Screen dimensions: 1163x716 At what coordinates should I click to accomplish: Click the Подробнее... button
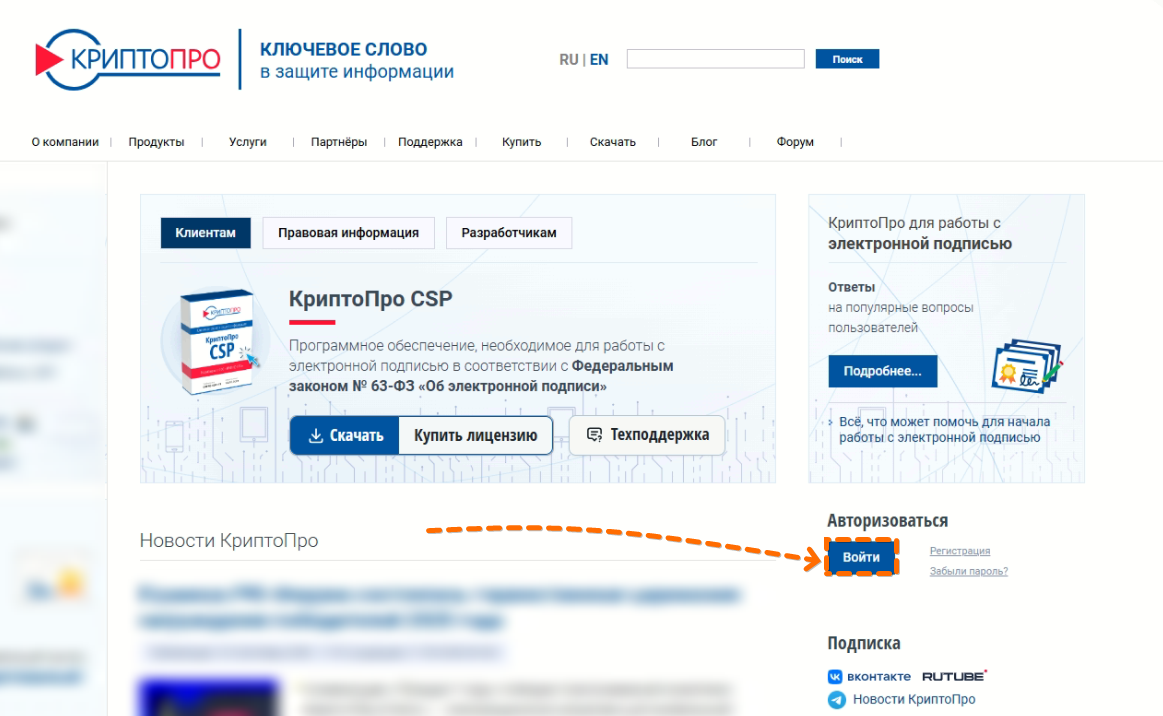pyautogui.click(x=883, y=371)
